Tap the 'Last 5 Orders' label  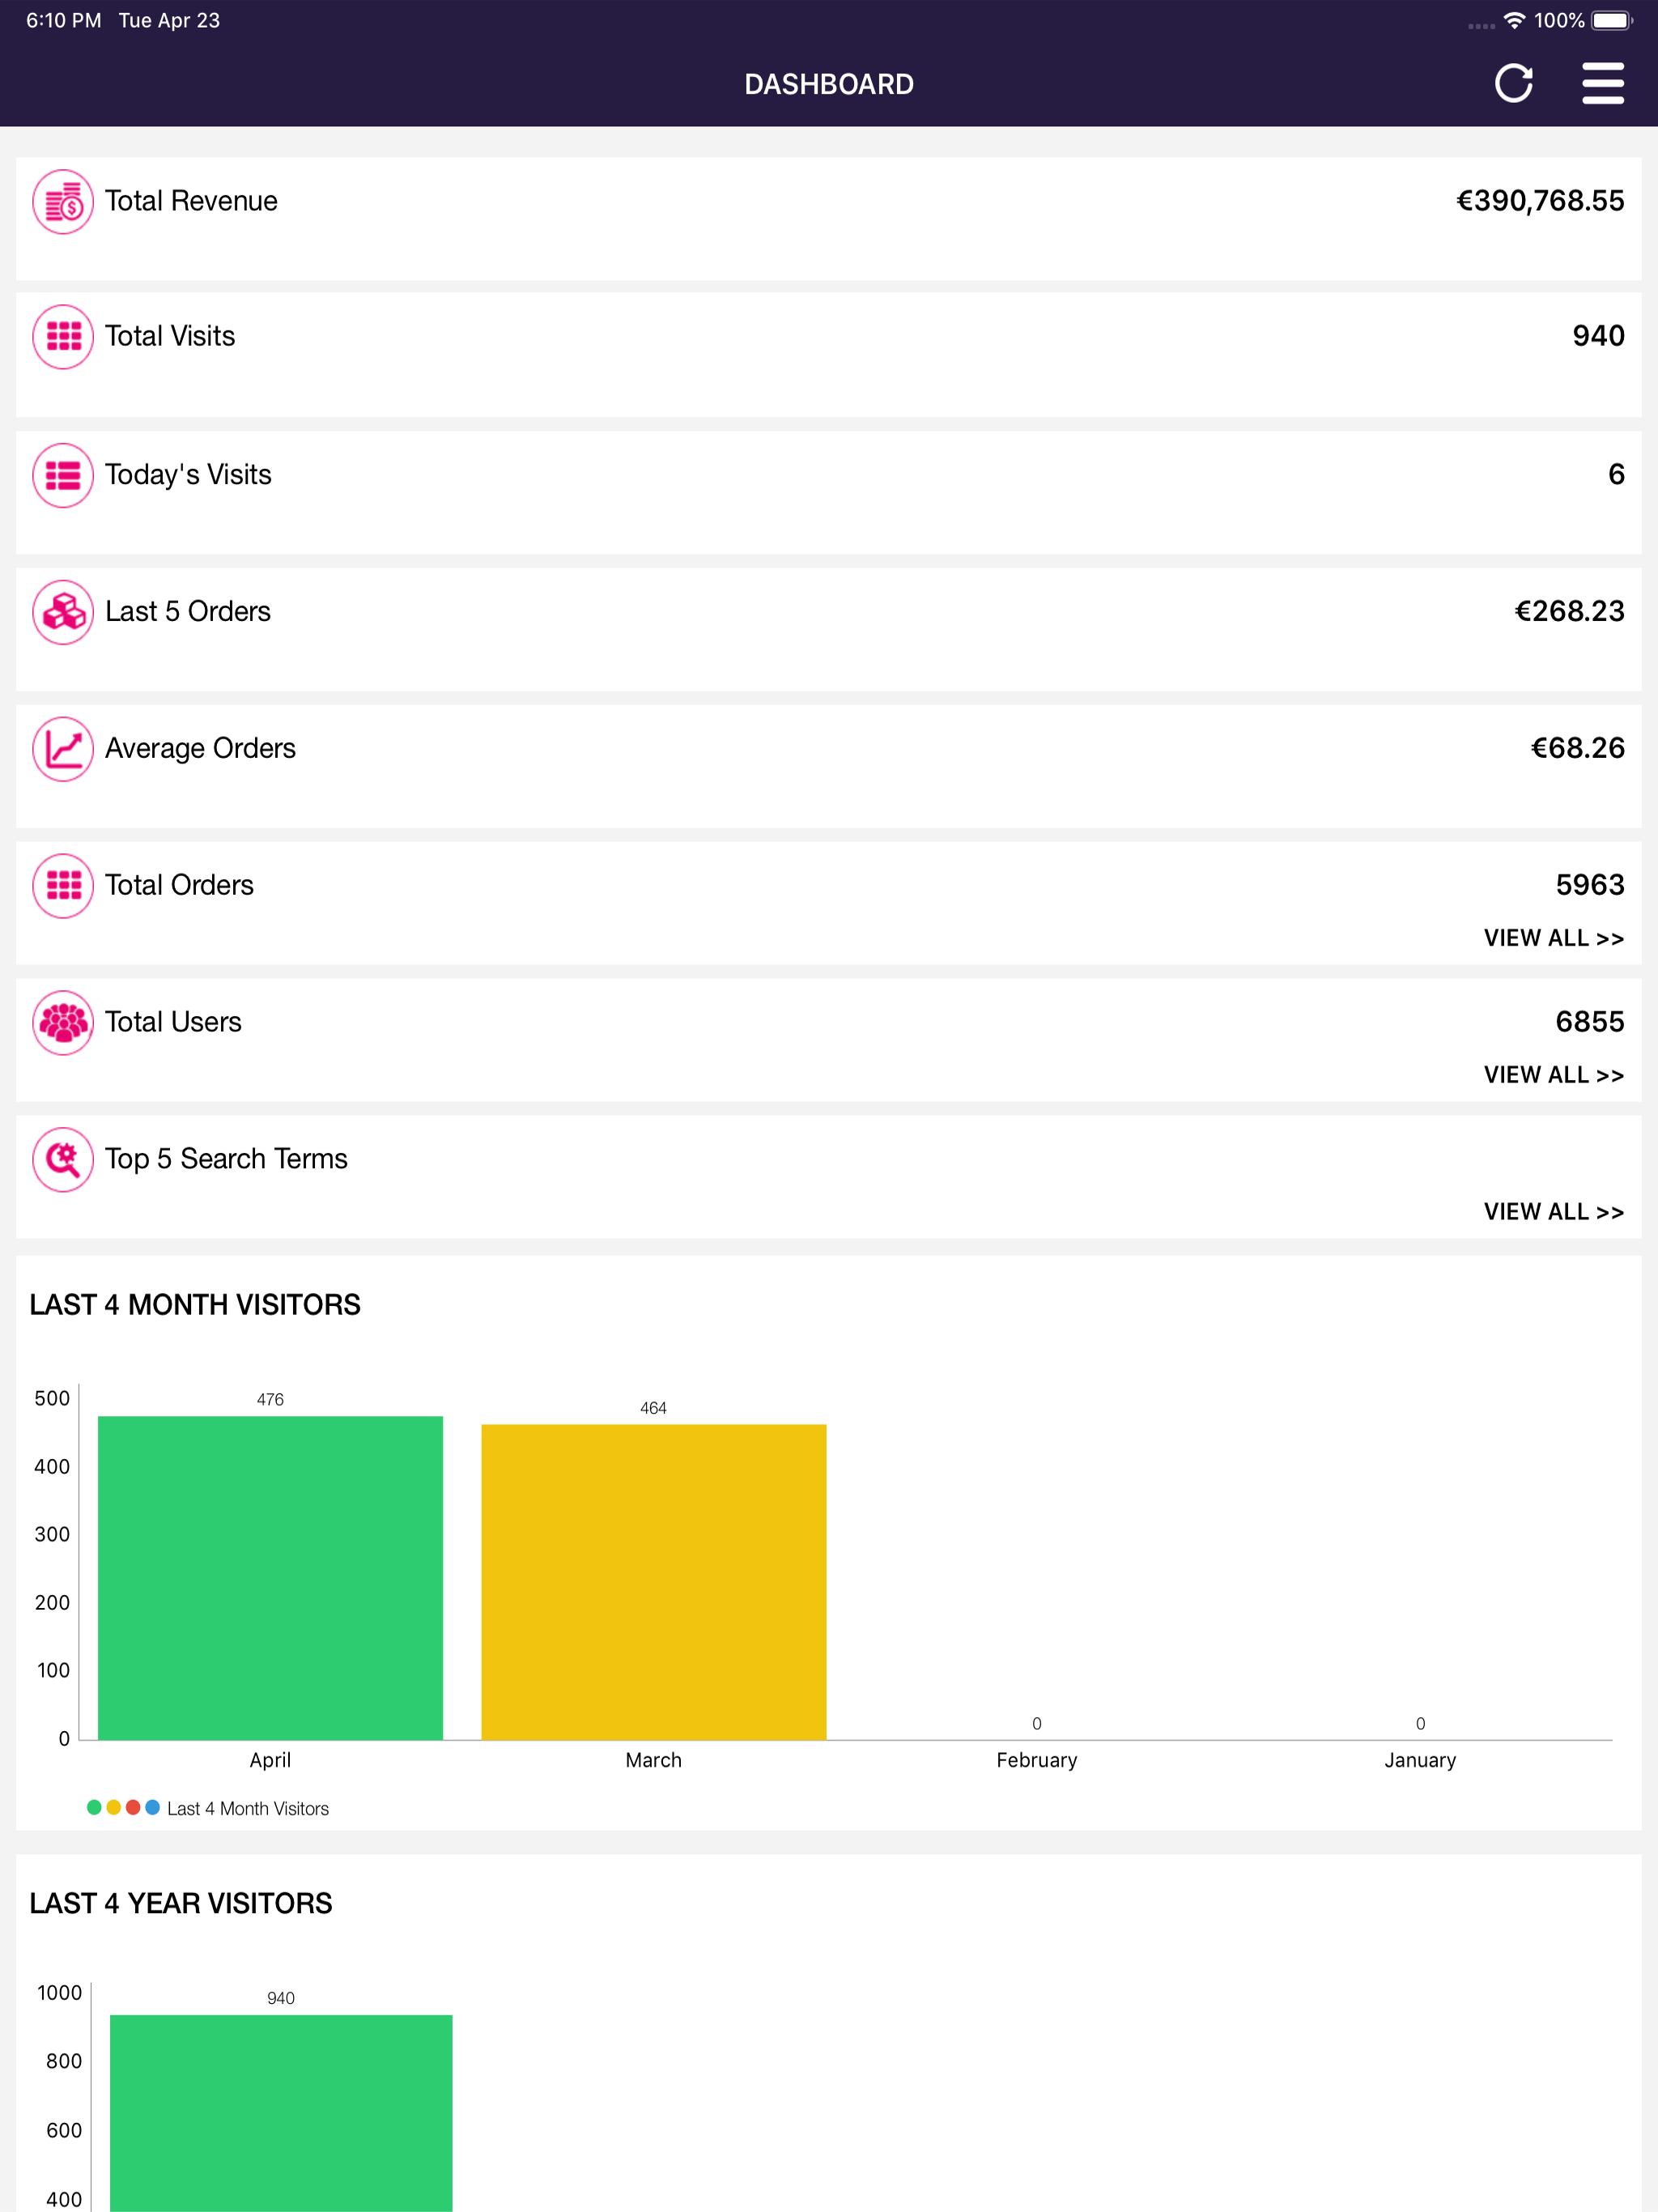click(x=188, y=611)
